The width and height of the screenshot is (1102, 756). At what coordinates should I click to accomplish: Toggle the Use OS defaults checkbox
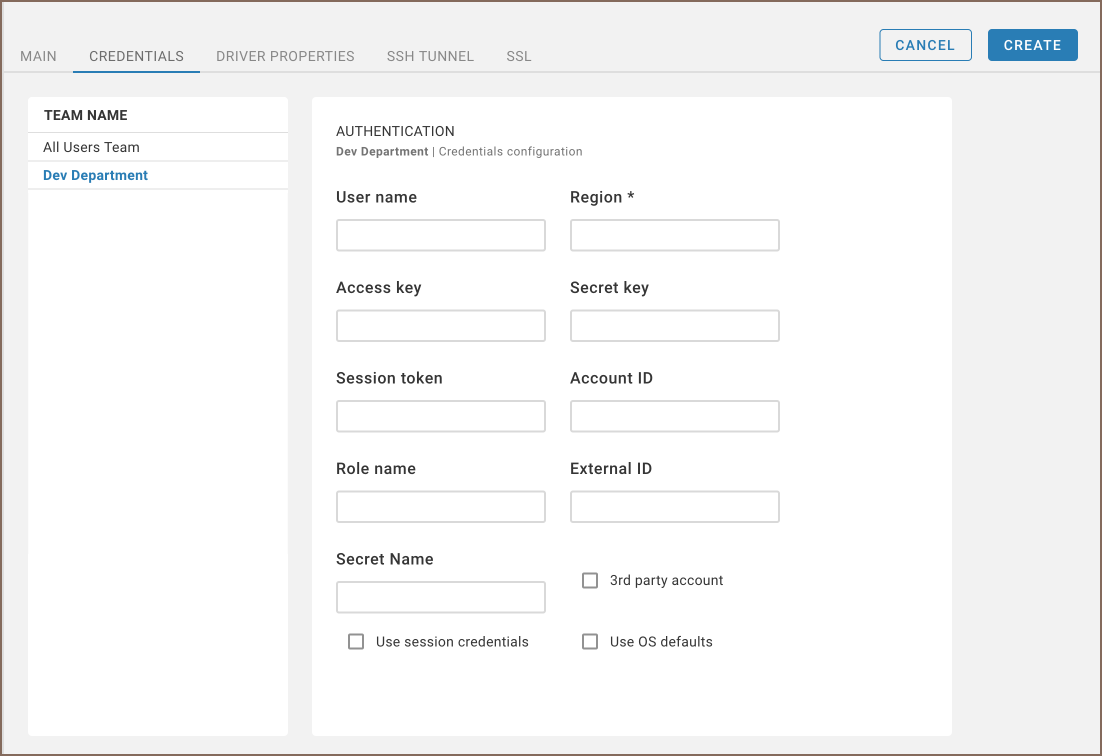click(590, 642)
